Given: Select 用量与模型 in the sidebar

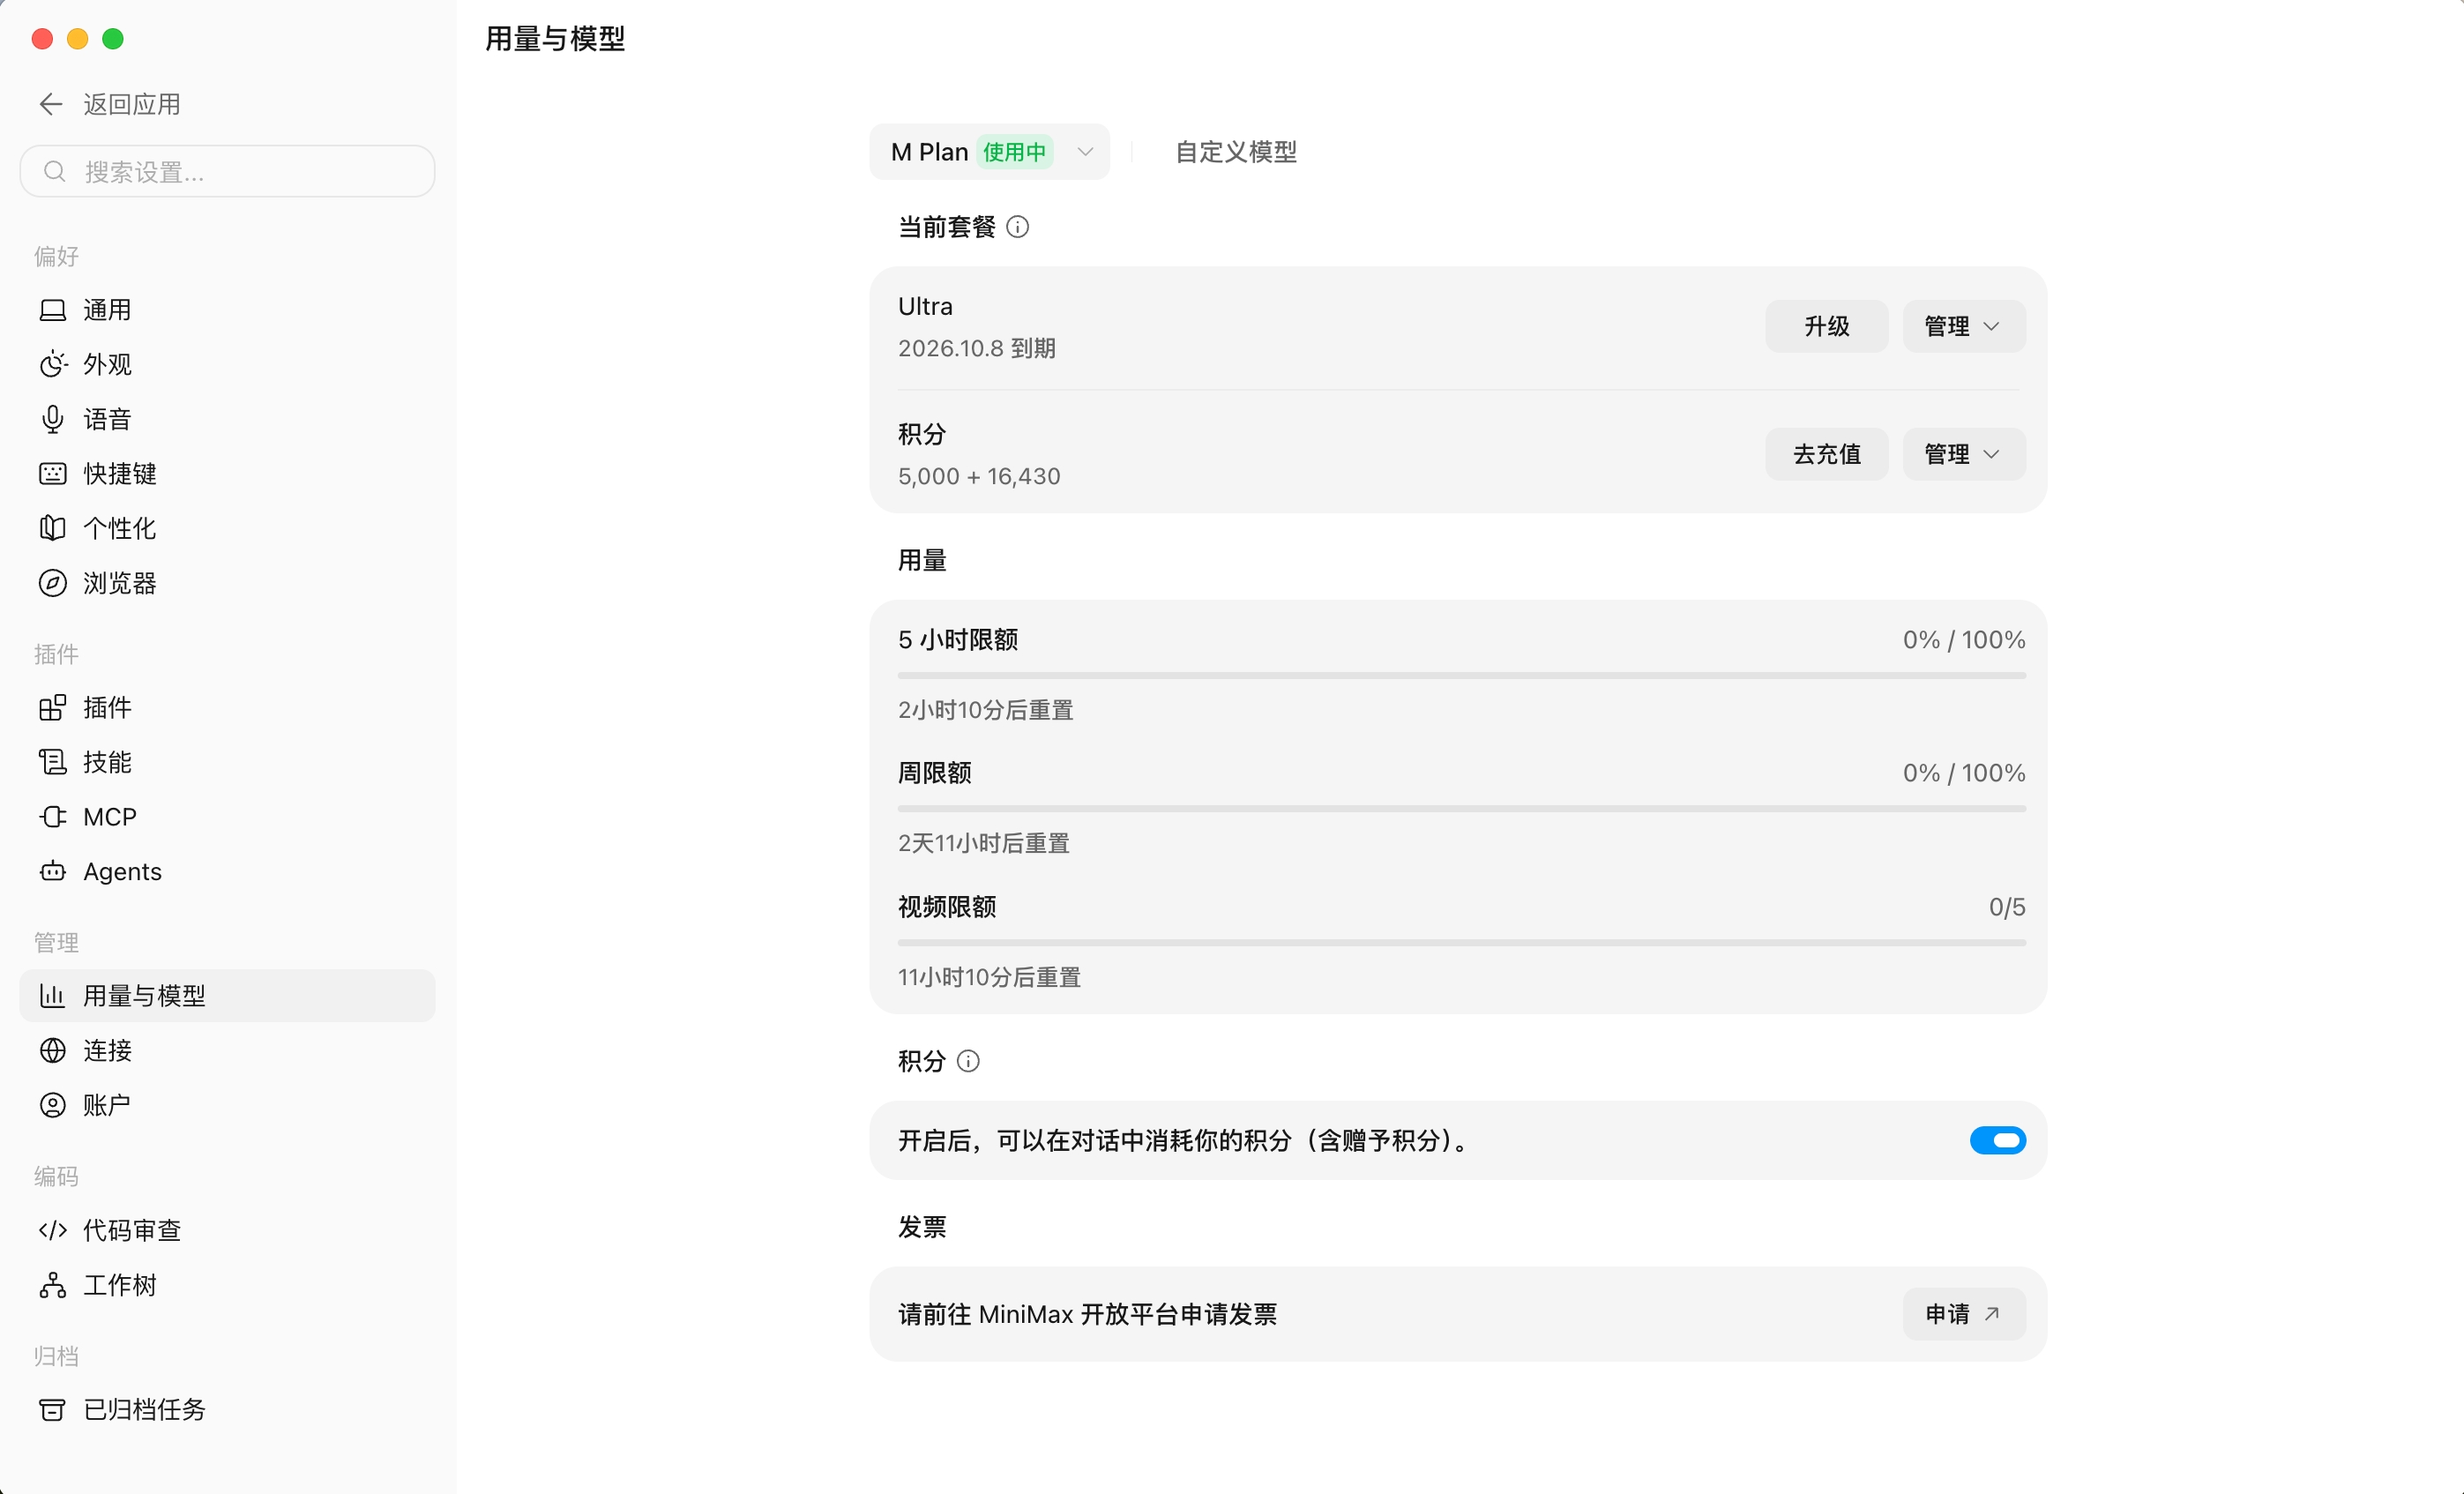Looking at the screenshot, I should (x=227, y=996).
